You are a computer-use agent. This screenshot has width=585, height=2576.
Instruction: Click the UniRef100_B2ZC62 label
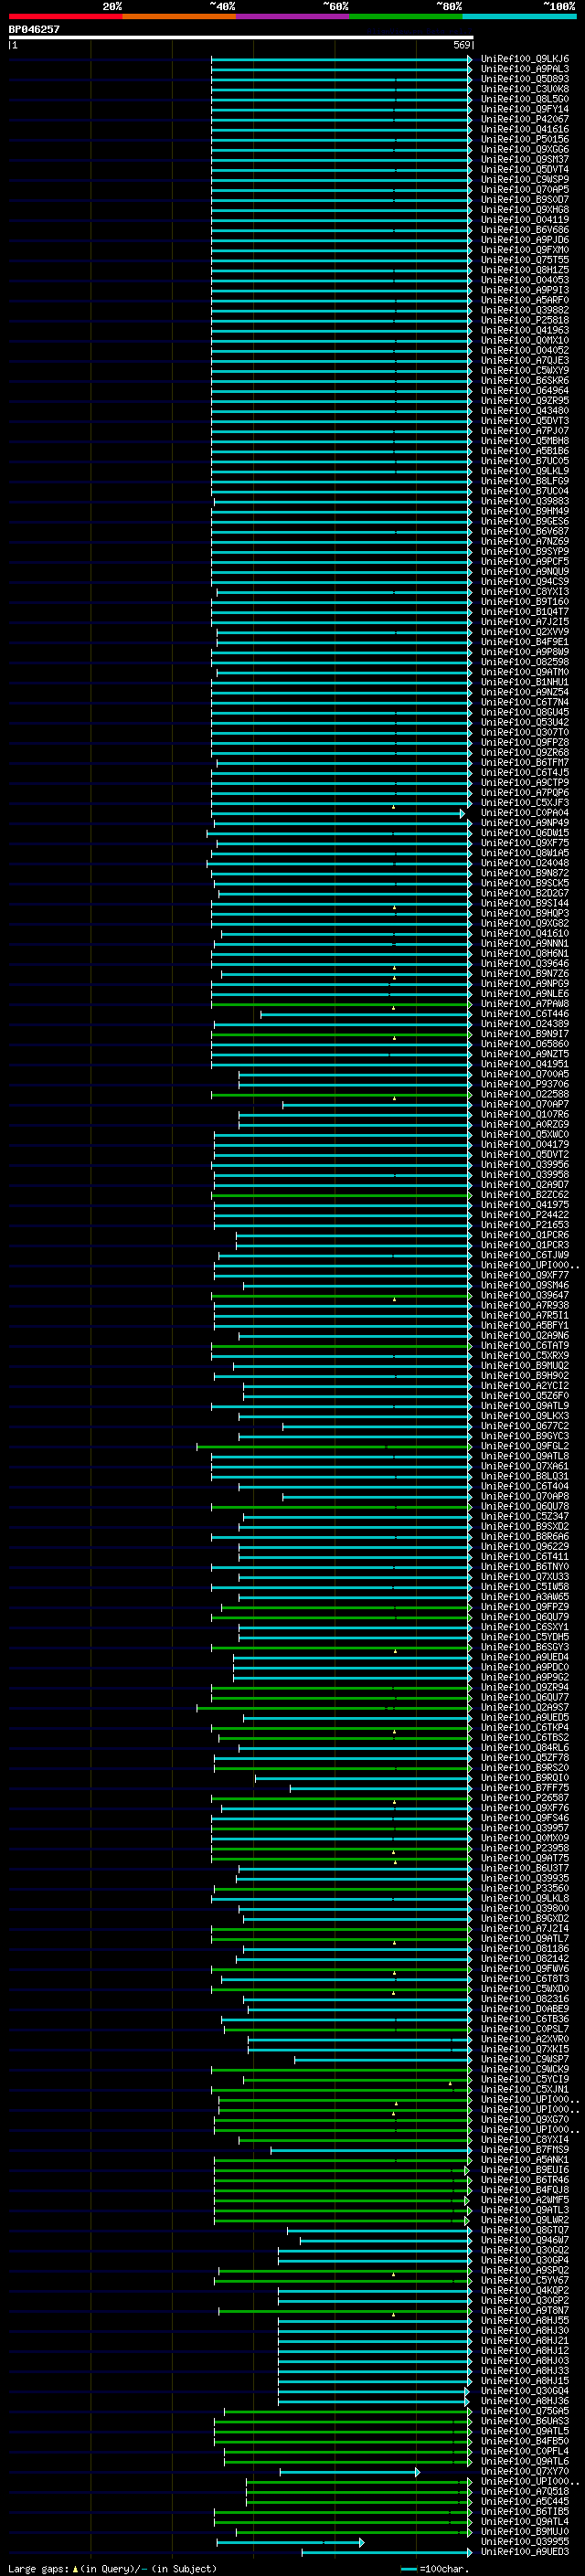[525, 1195]
